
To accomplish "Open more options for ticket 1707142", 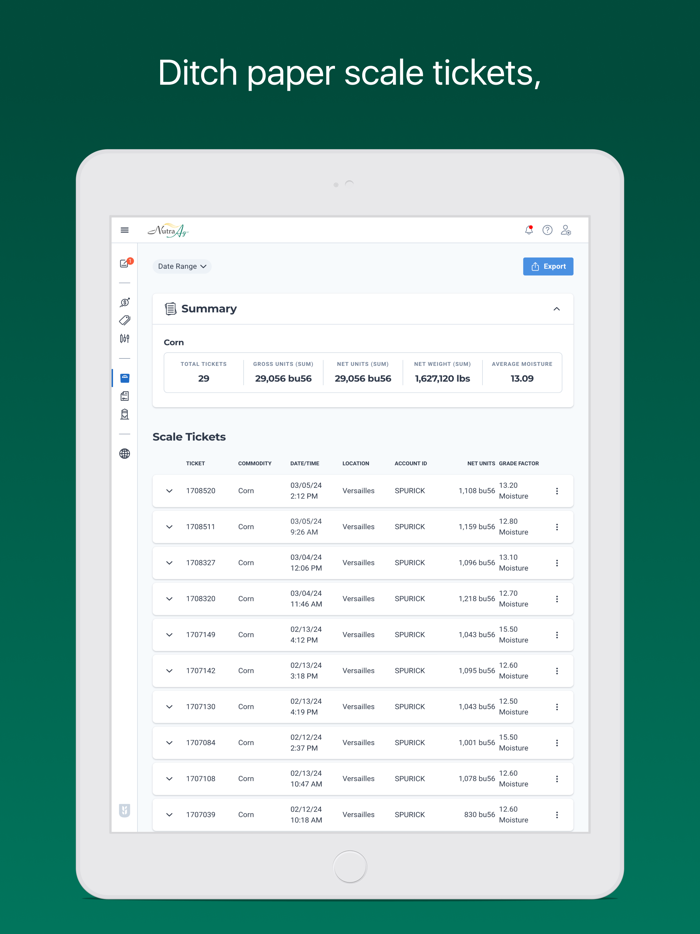I will click(557, 671).
